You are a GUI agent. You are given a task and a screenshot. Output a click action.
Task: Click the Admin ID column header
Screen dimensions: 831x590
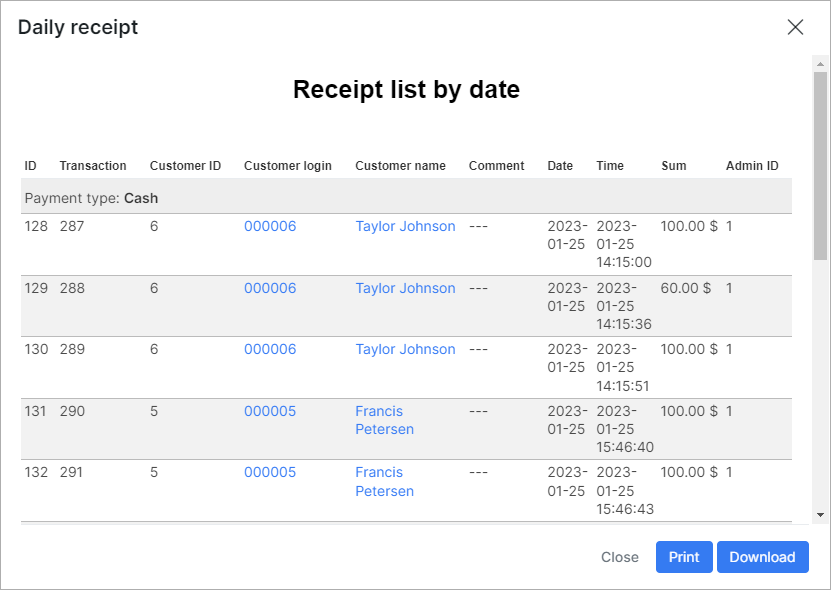[x=752, y=166]
